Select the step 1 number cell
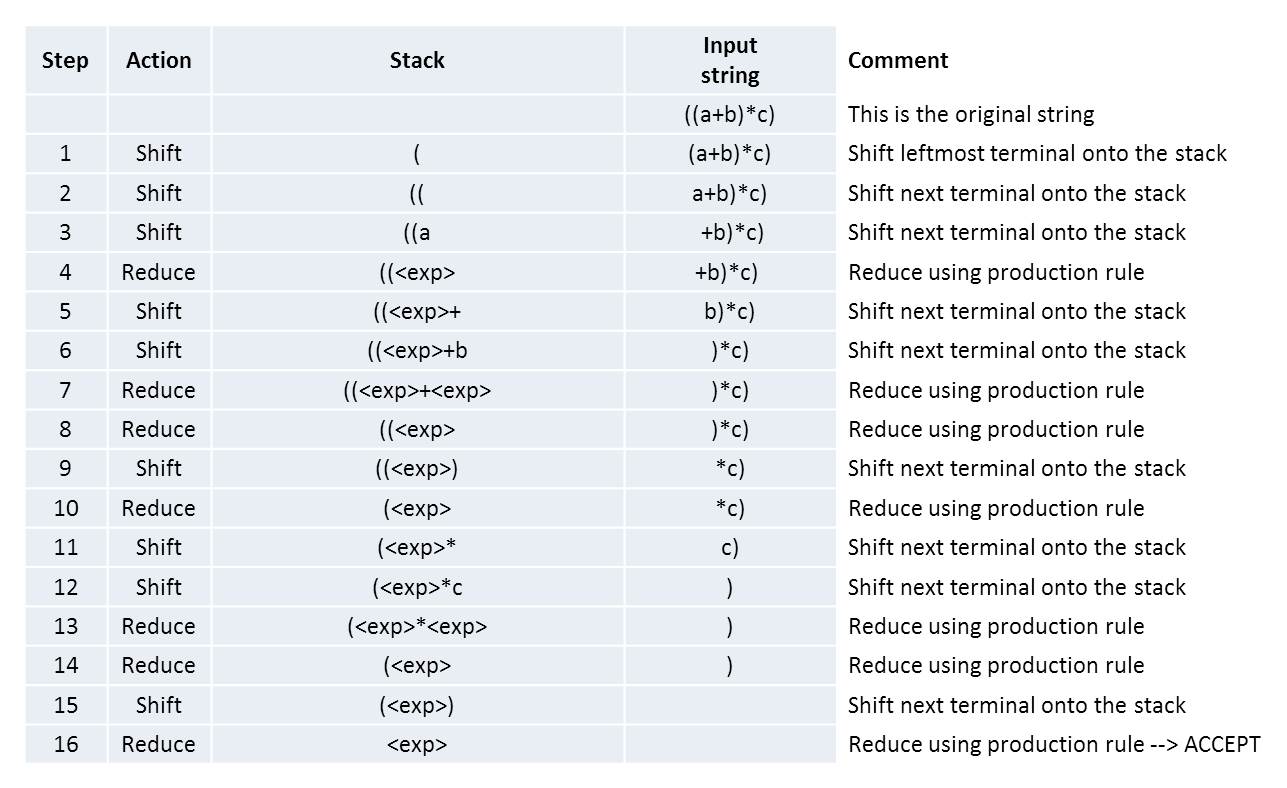The image size is (1287, 788). [66, 153]
